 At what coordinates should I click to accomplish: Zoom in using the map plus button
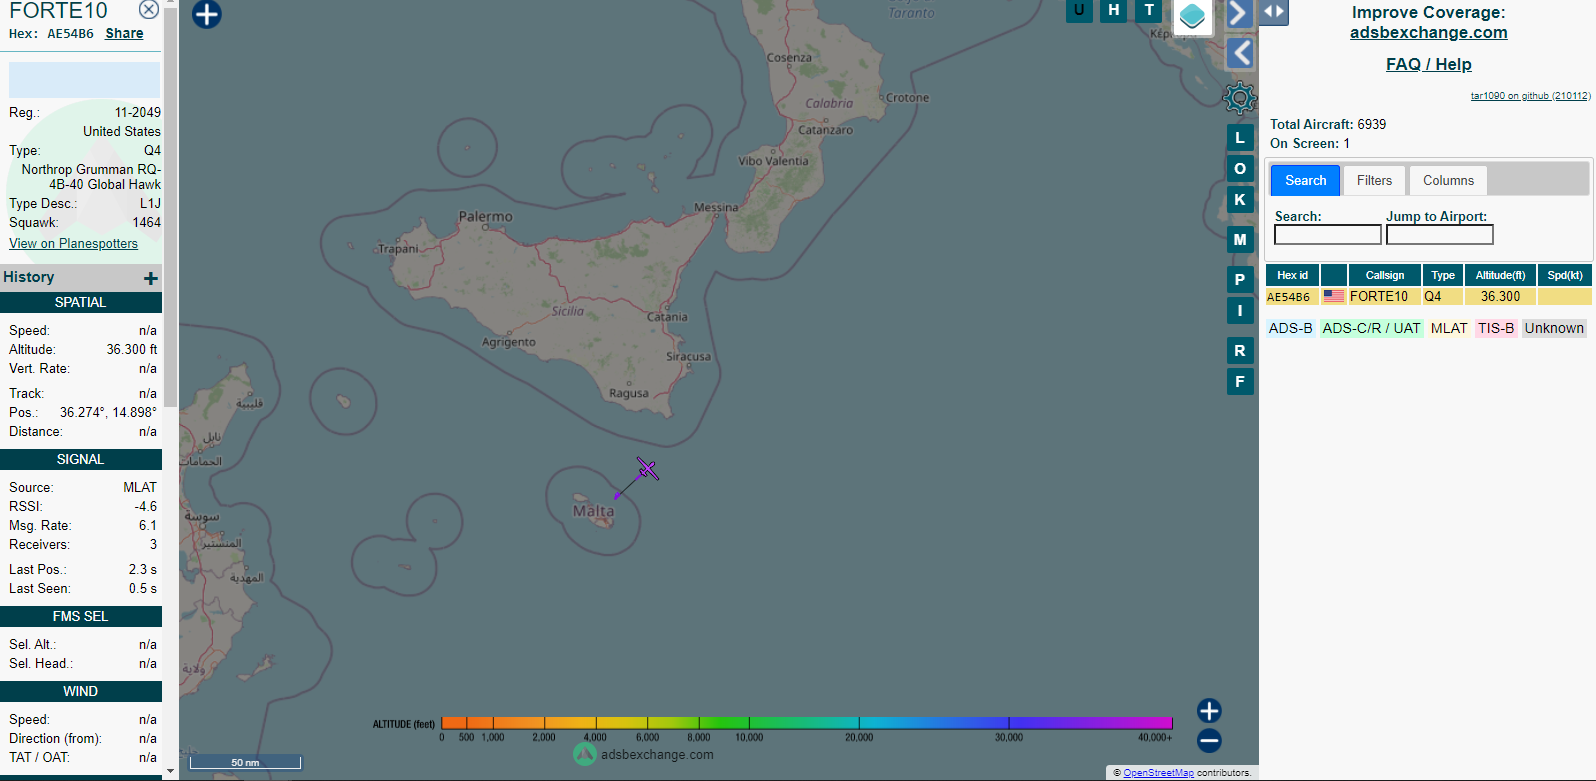click(x=1209, y=711)
